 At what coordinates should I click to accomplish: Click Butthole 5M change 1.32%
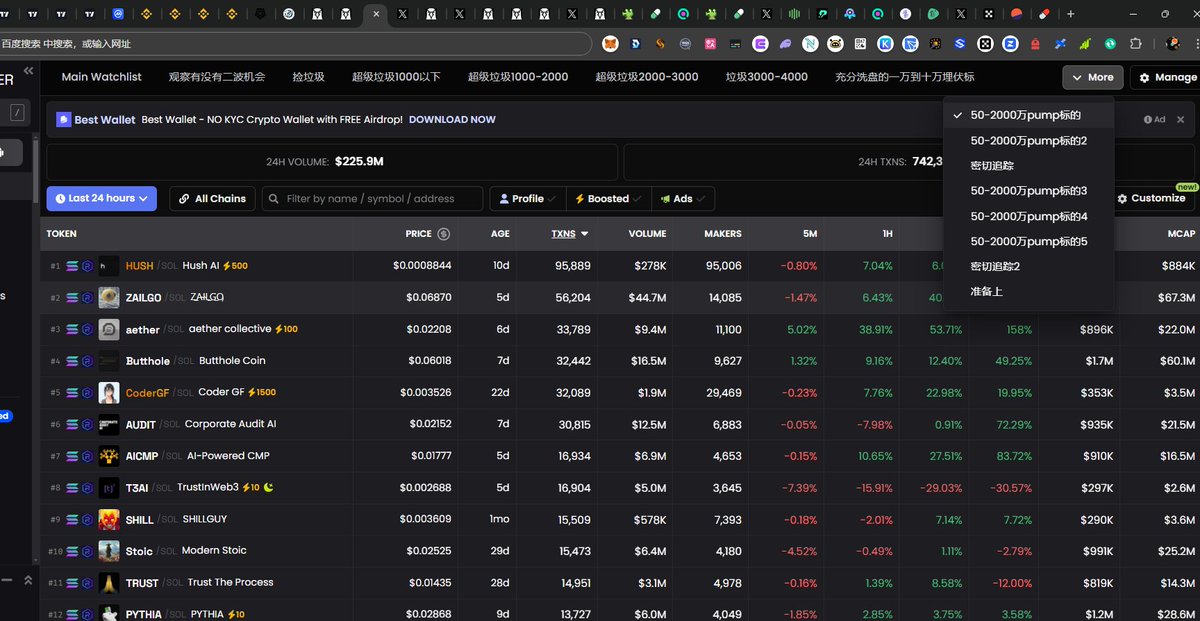point(803,361)
